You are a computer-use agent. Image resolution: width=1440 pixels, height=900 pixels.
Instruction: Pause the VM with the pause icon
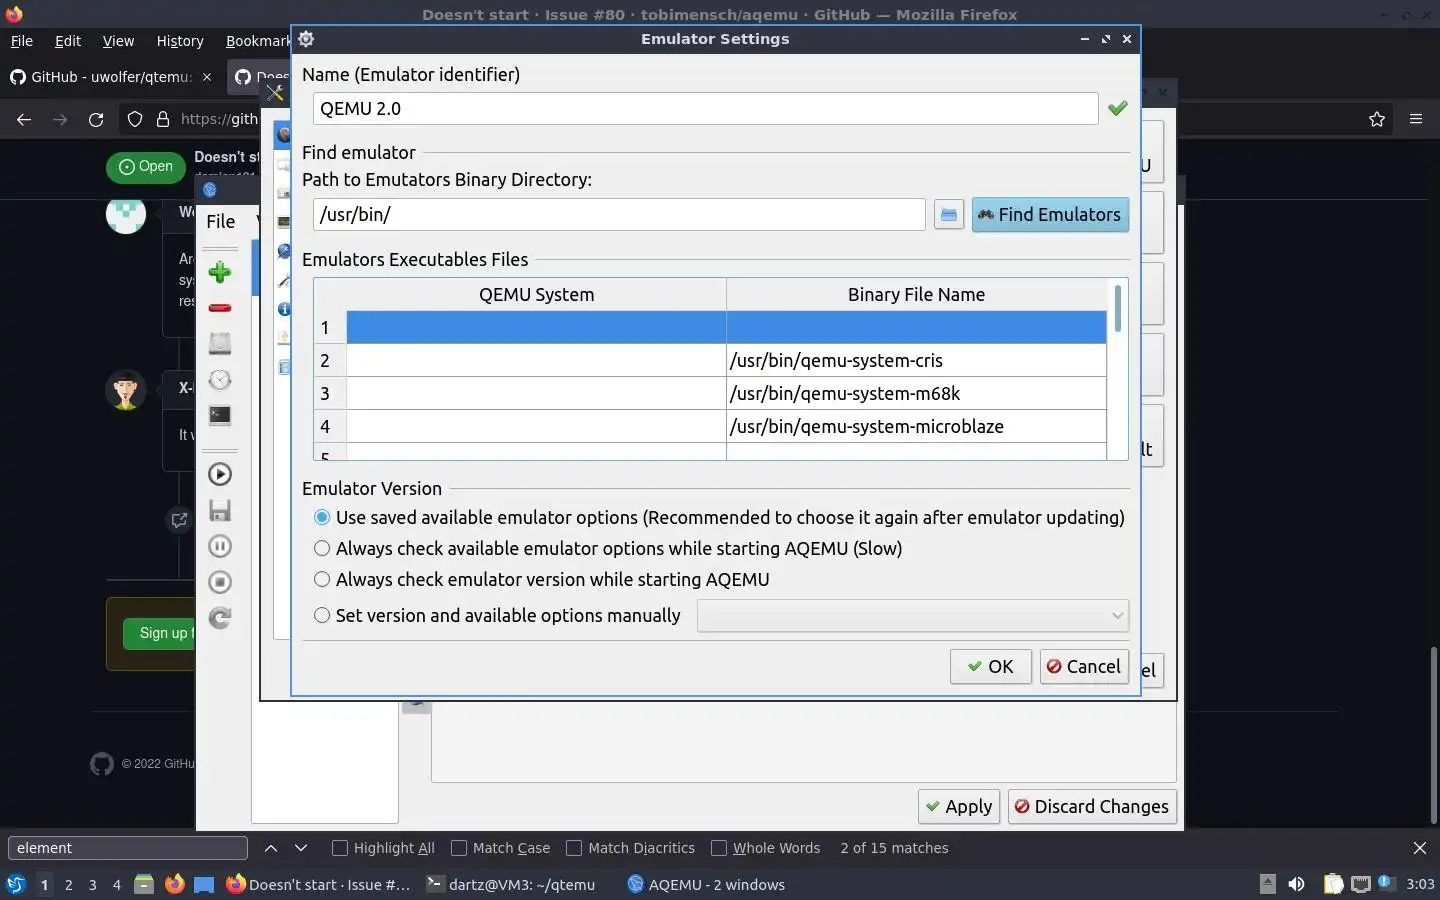pos(220,546)
